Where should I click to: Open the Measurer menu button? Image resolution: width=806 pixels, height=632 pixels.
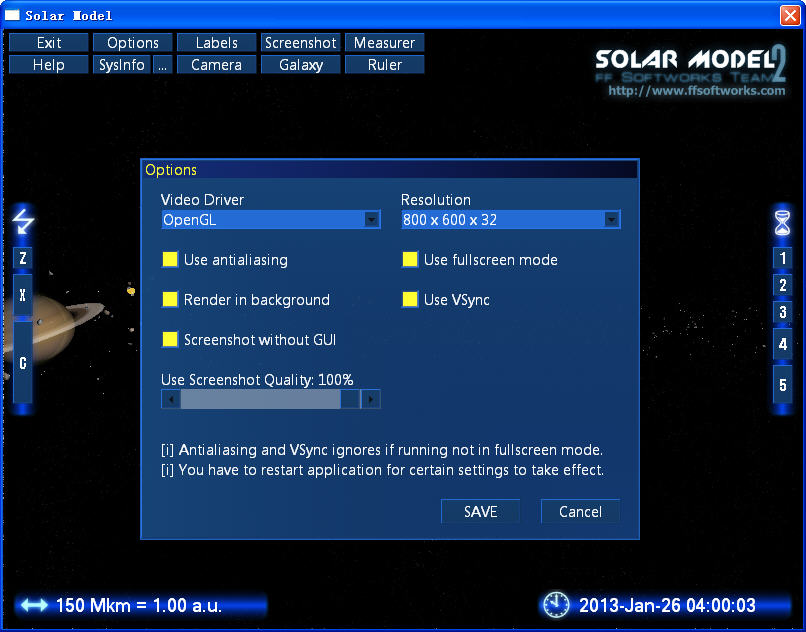[384, 43]
